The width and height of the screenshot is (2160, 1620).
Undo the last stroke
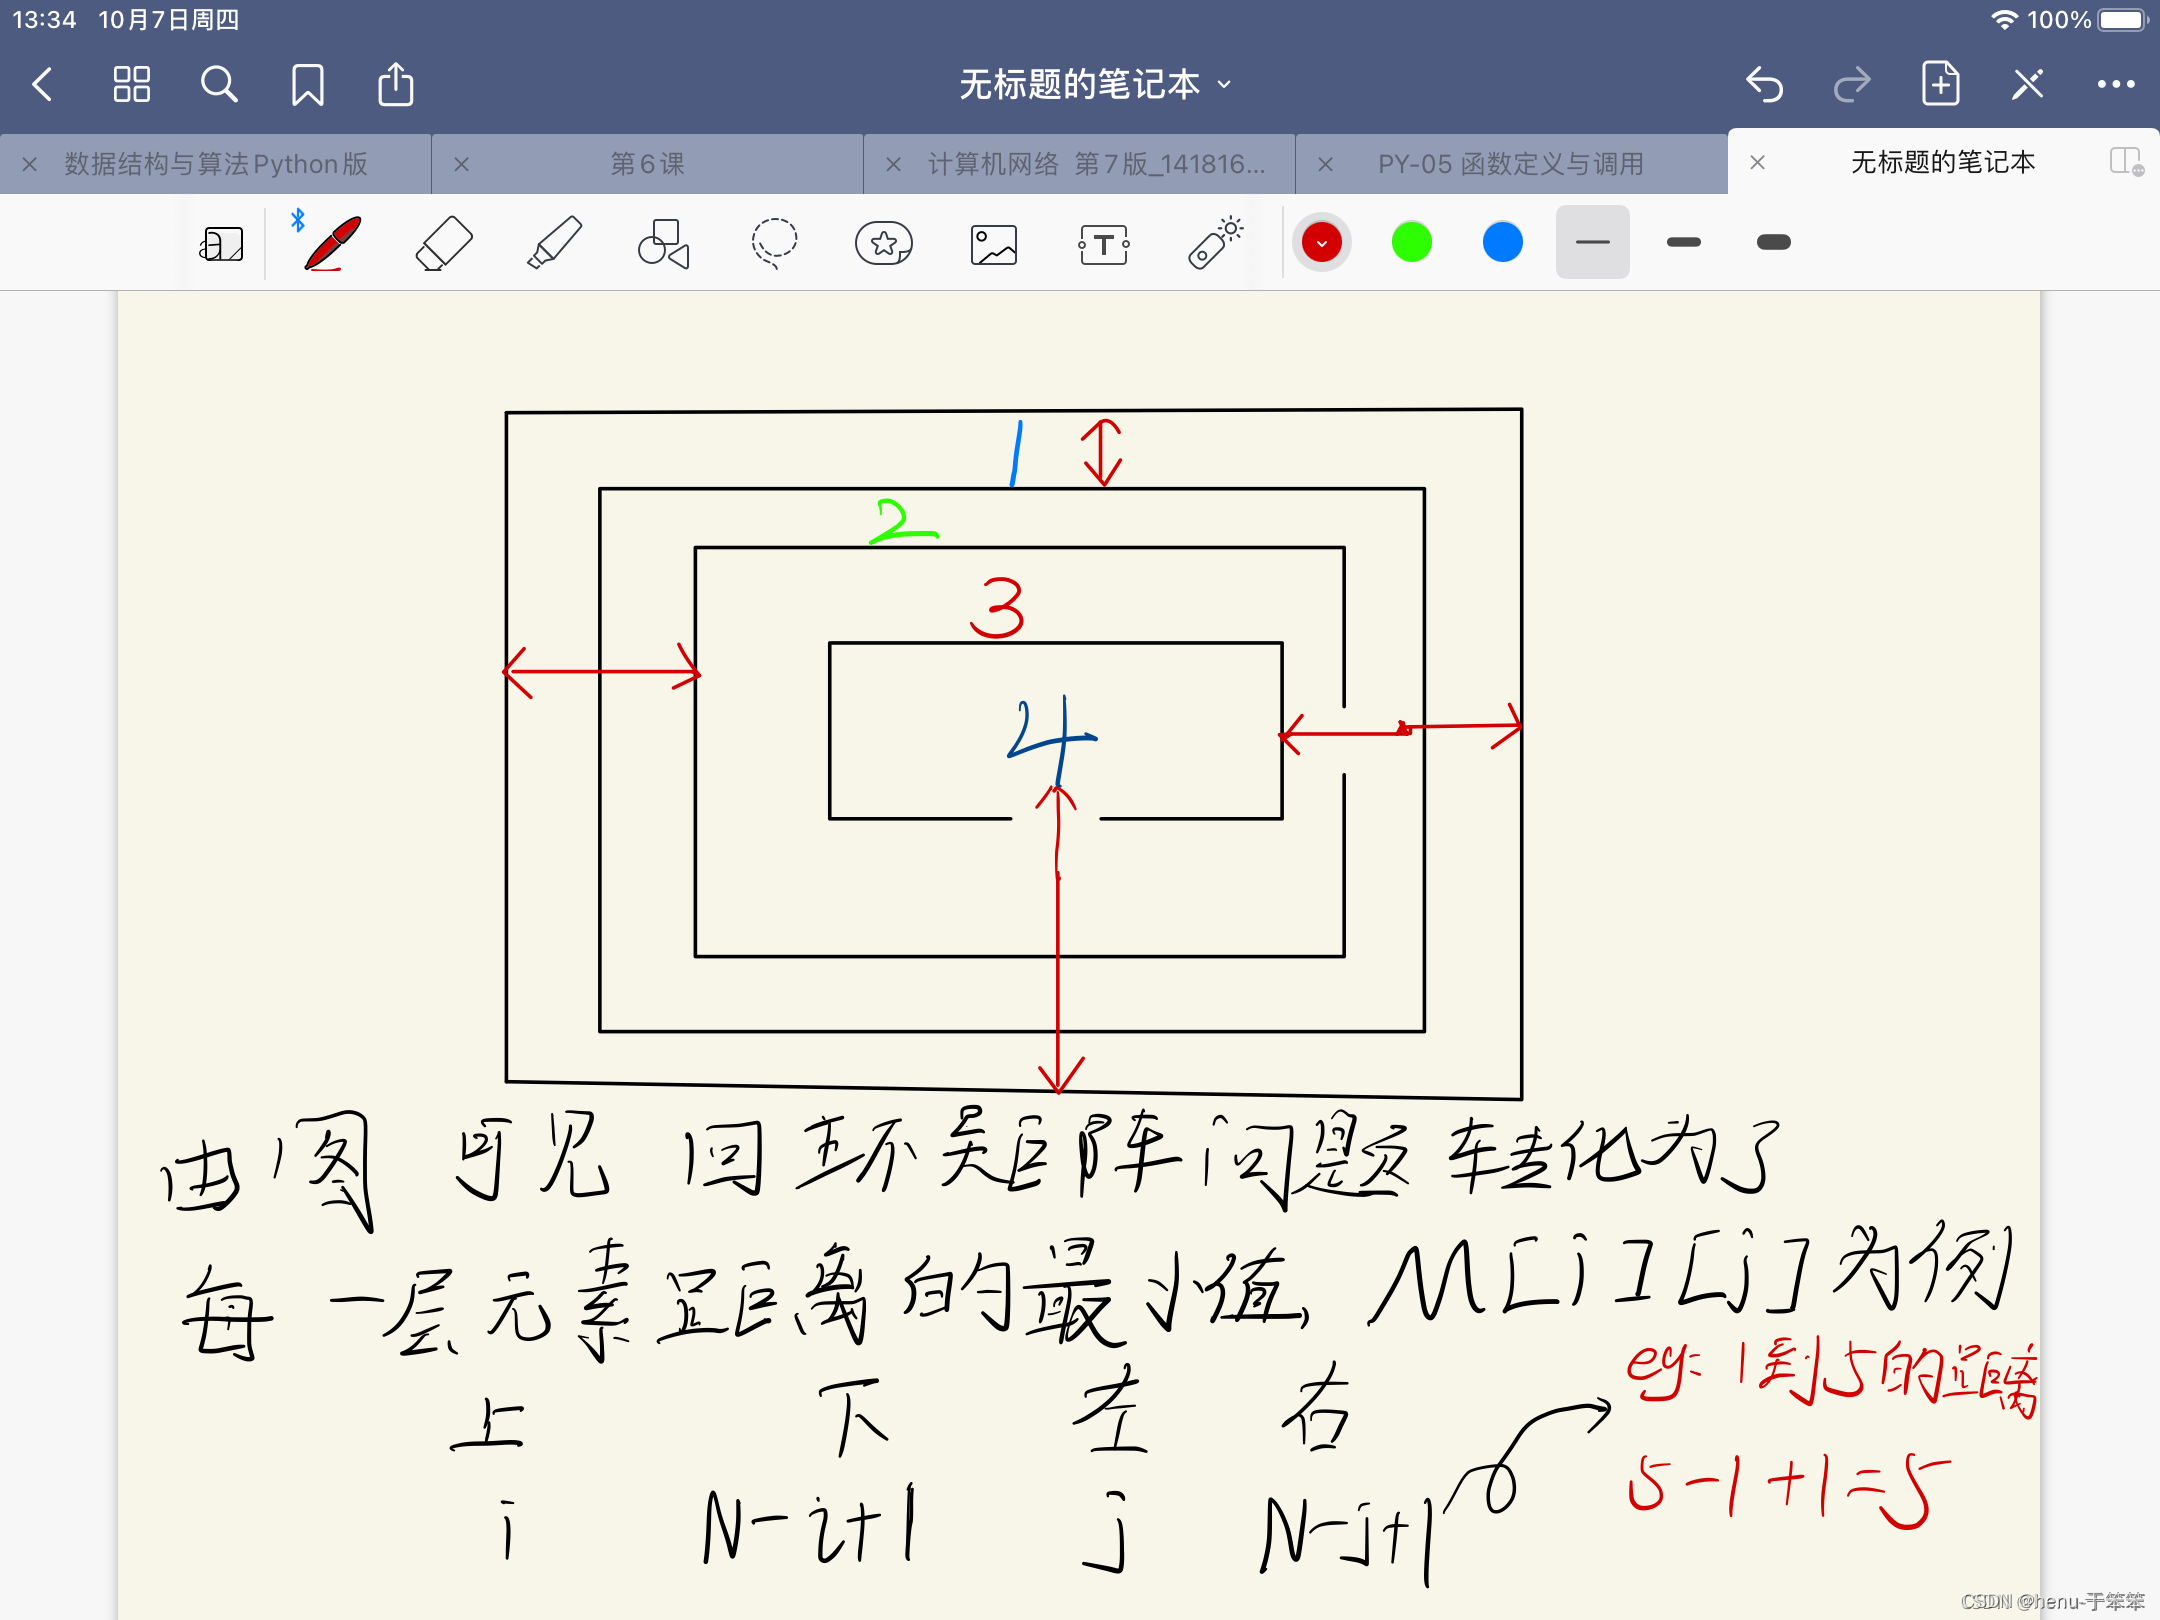(1764, 85)
